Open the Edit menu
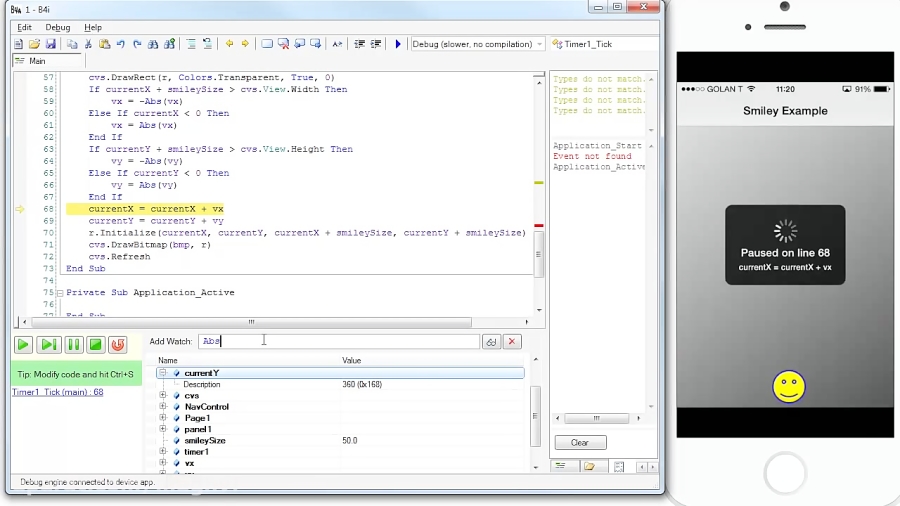Image resolution: width=900 pixels, height=506 pixels. point(24,27)
